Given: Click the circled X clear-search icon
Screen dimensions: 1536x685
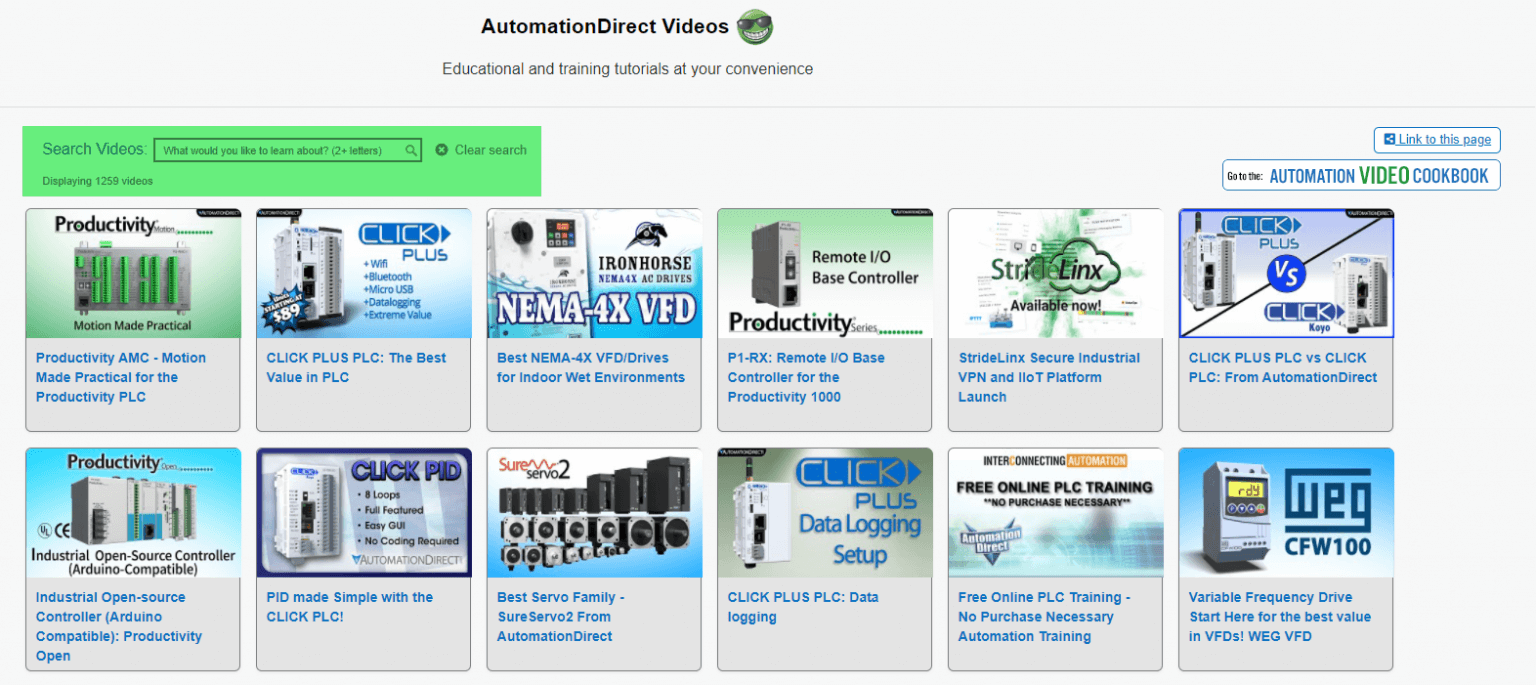Looking at the screenshot, I should coord(442,150).
